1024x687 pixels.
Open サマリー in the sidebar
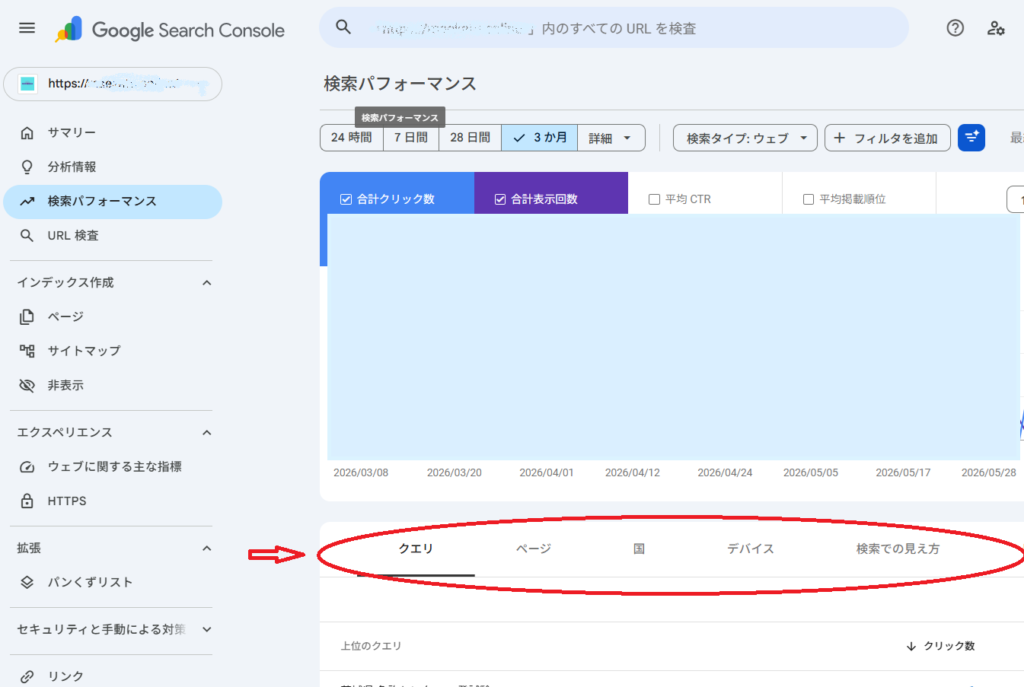click(113, 133)
